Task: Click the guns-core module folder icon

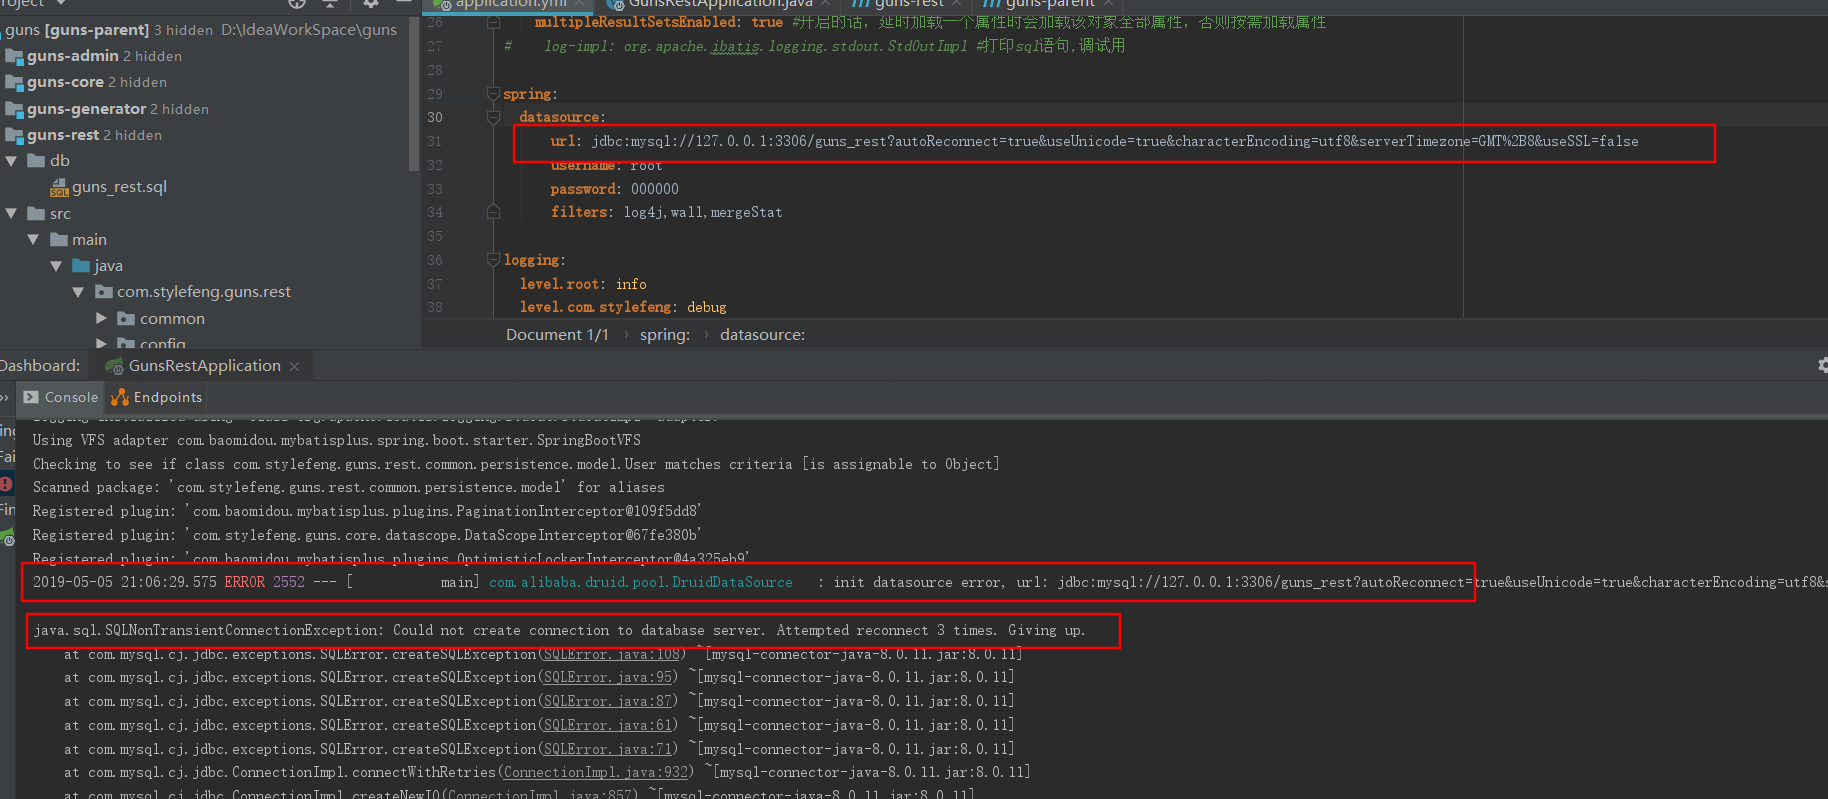Action: 14,82
